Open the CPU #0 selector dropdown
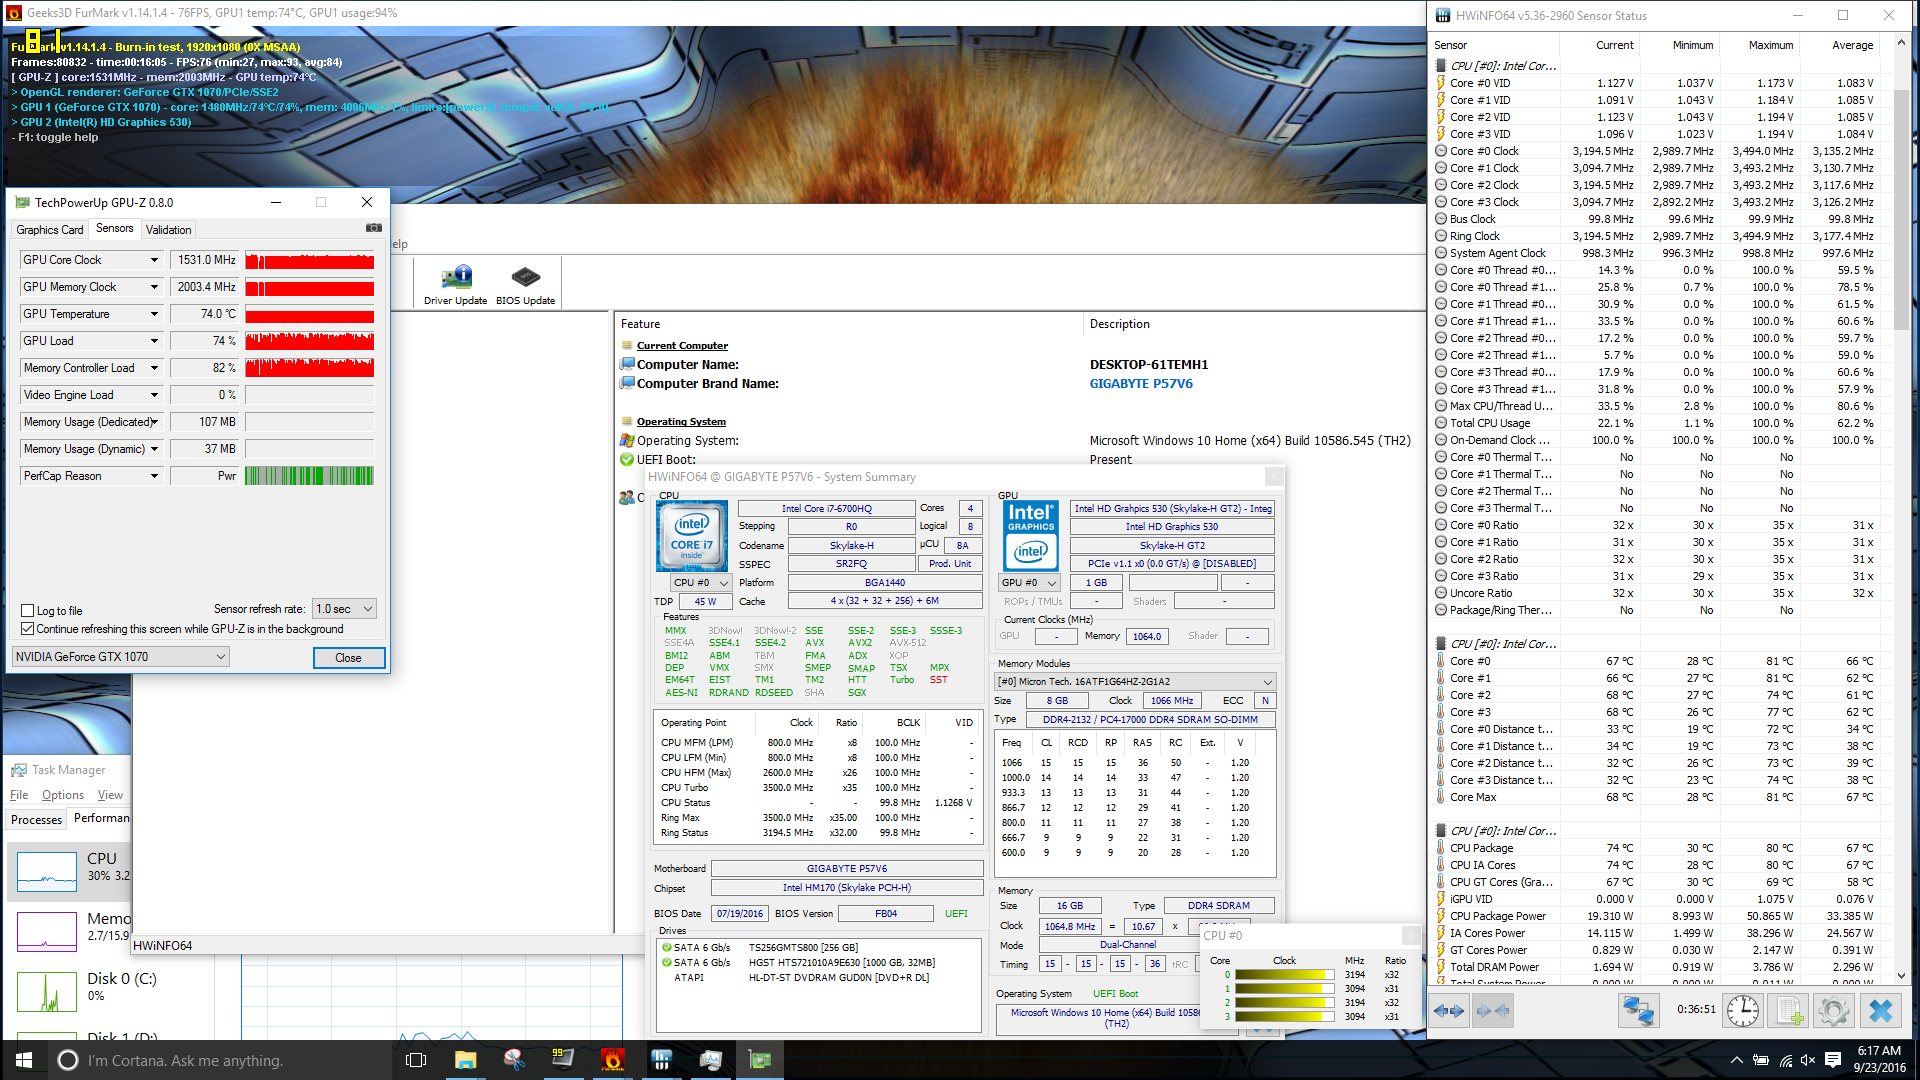This screenshot has height=1080, width=1920. click(x=700, y=583)
